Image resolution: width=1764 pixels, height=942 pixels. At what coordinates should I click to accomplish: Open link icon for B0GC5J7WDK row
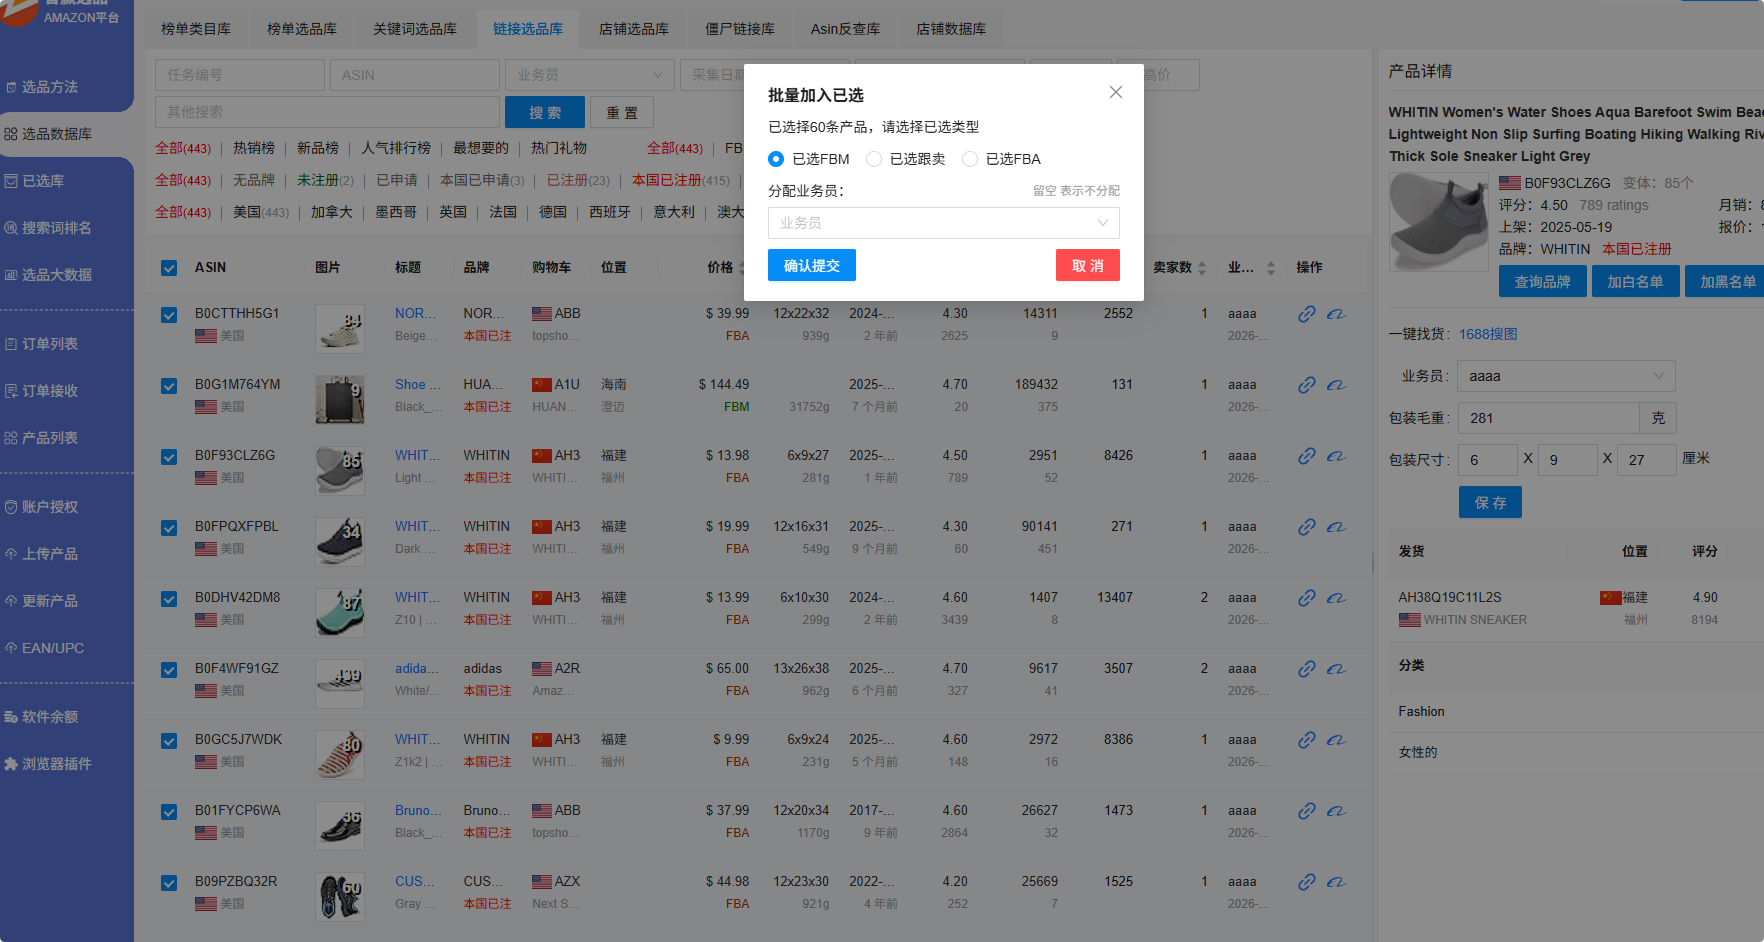[1307, 740]
